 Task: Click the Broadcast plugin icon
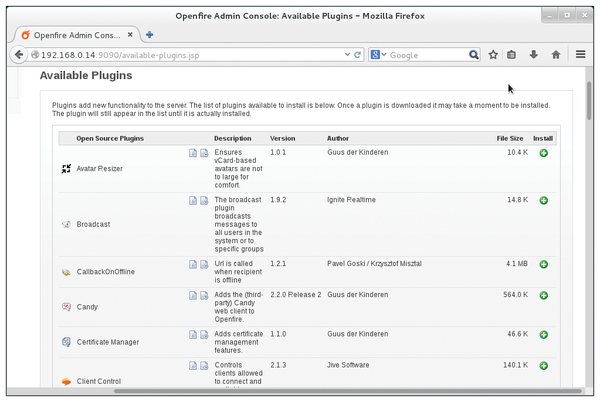click(66, 224)
